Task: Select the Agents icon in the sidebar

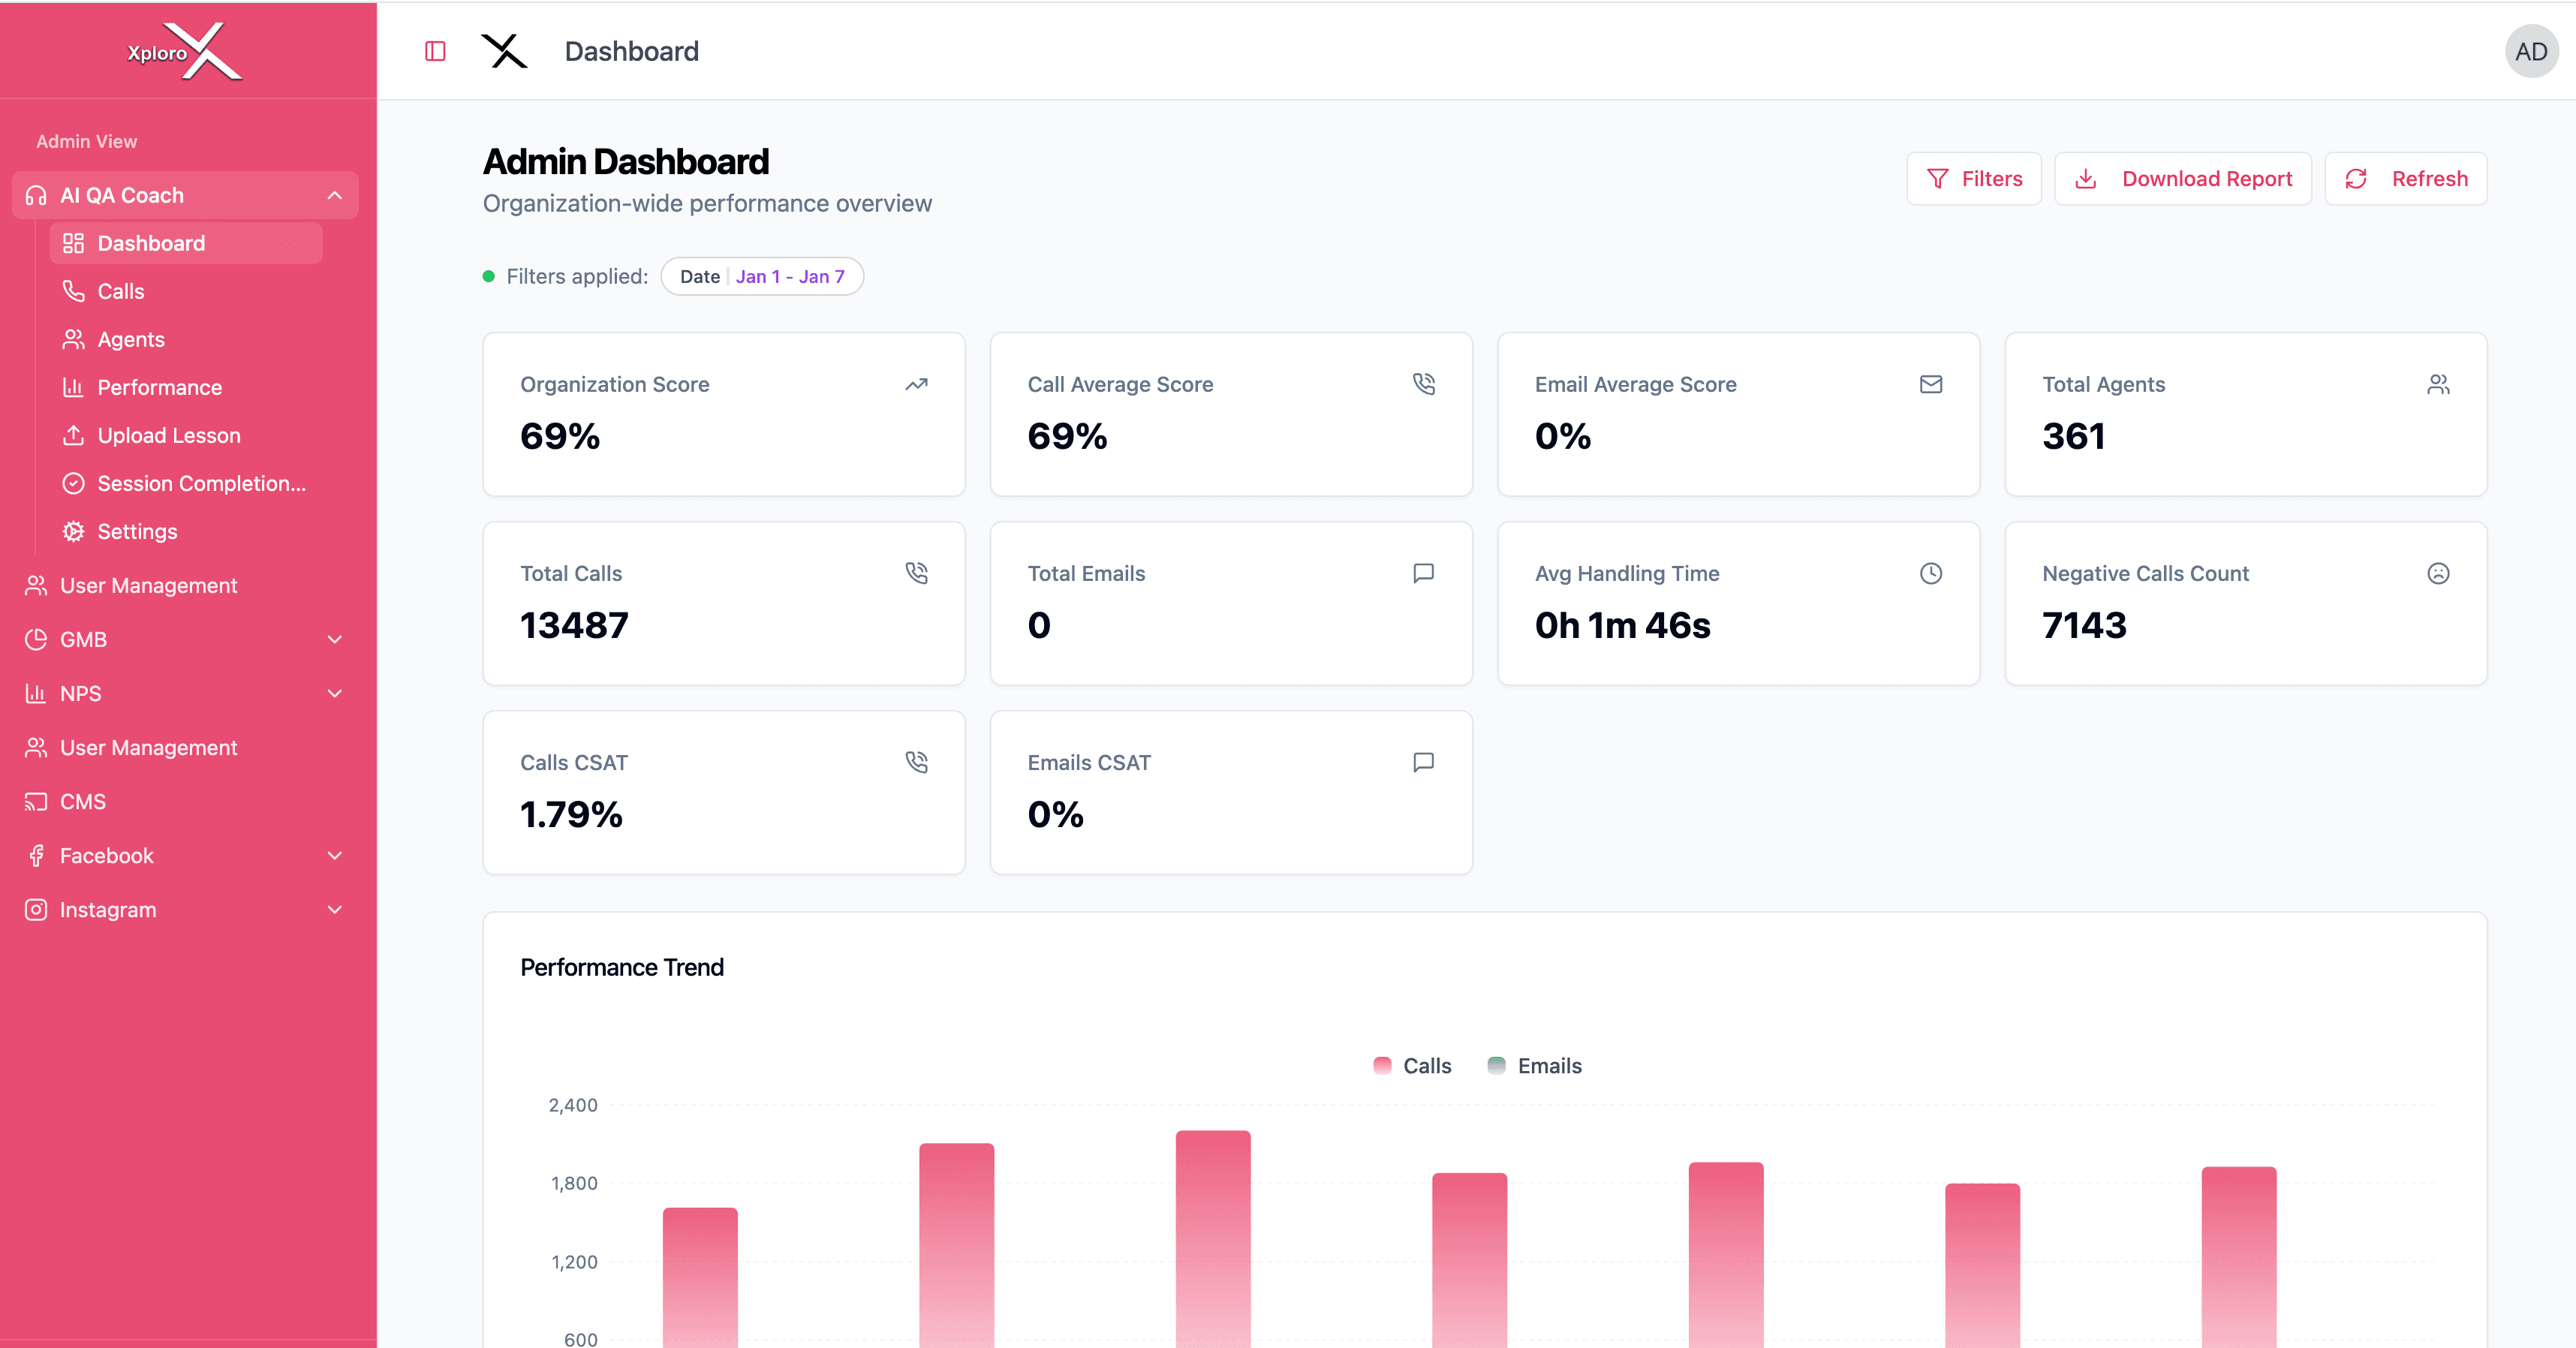Action: pos(73,339)
